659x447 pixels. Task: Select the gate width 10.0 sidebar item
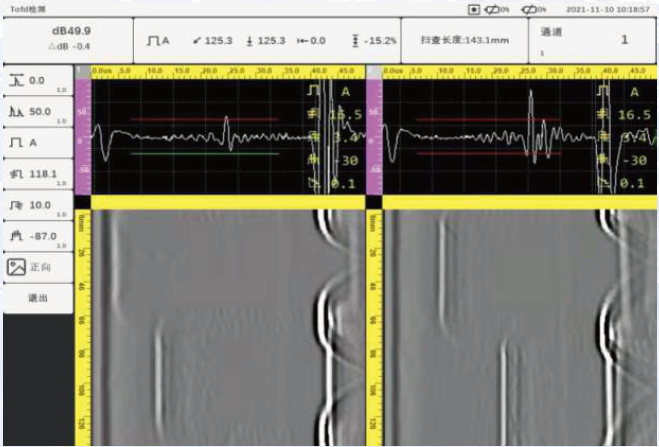tap(38, 205)
